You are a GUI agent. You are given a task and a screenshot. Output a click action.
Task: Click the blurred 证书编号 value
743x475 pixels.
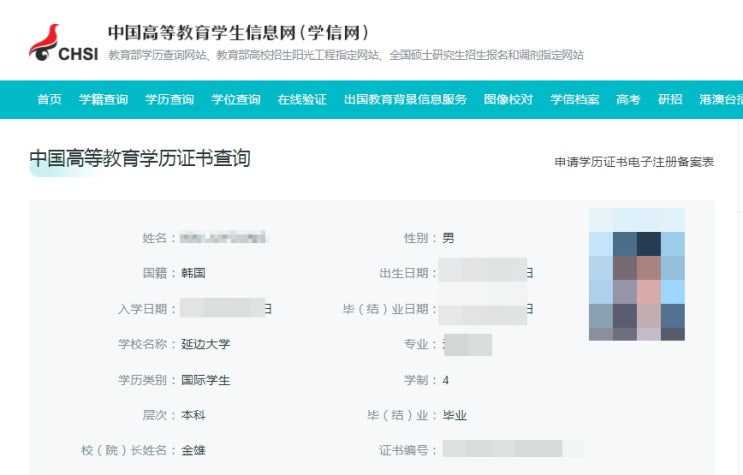514,448
